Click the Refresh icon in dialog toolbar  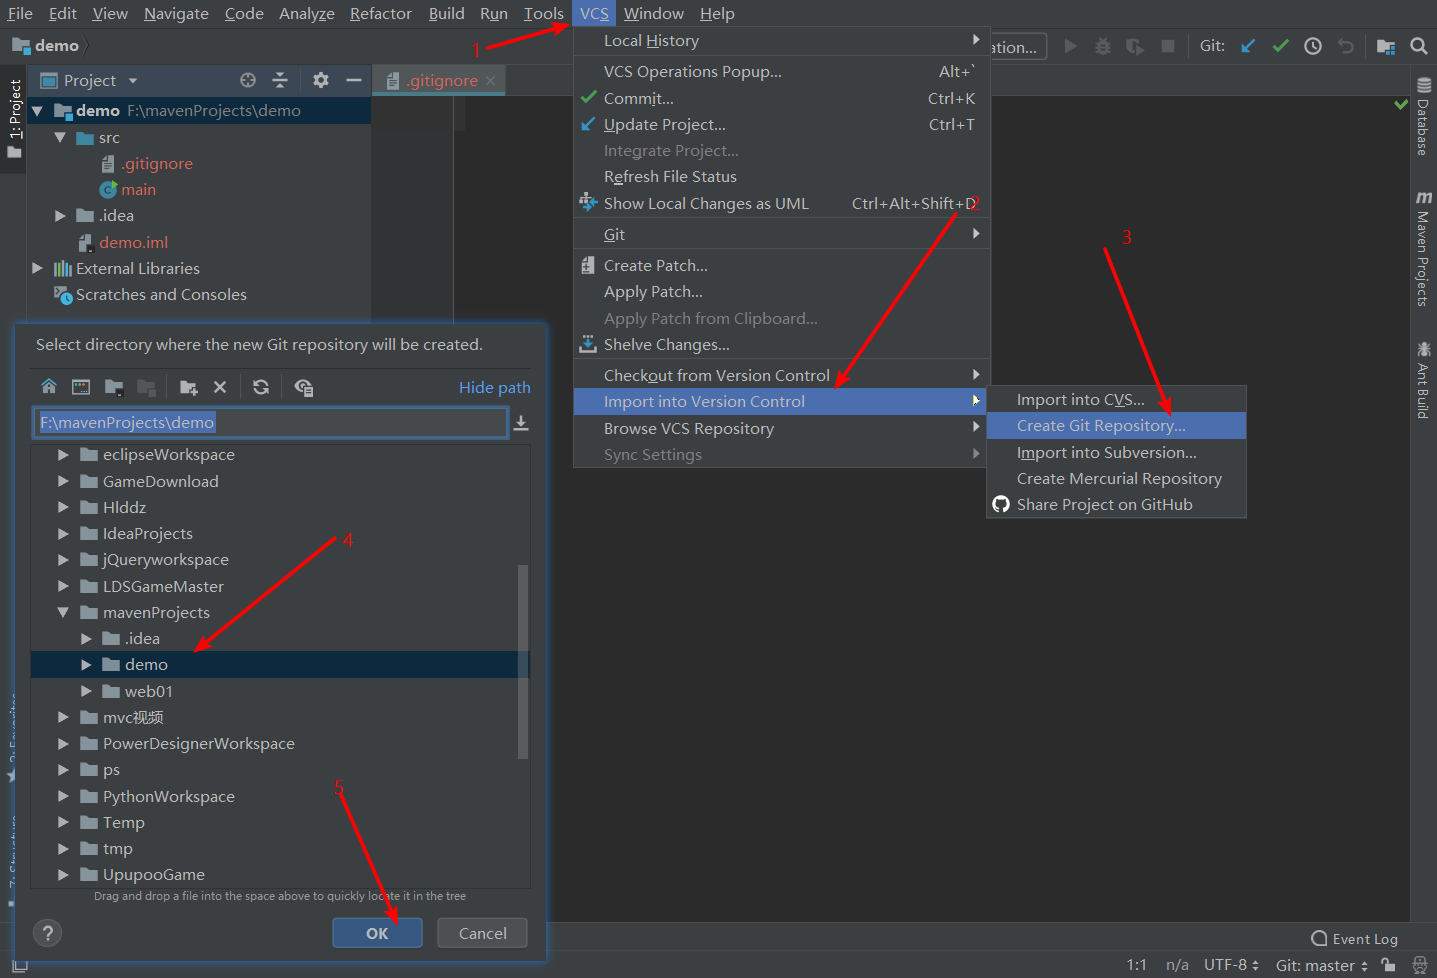pos(261,387)
